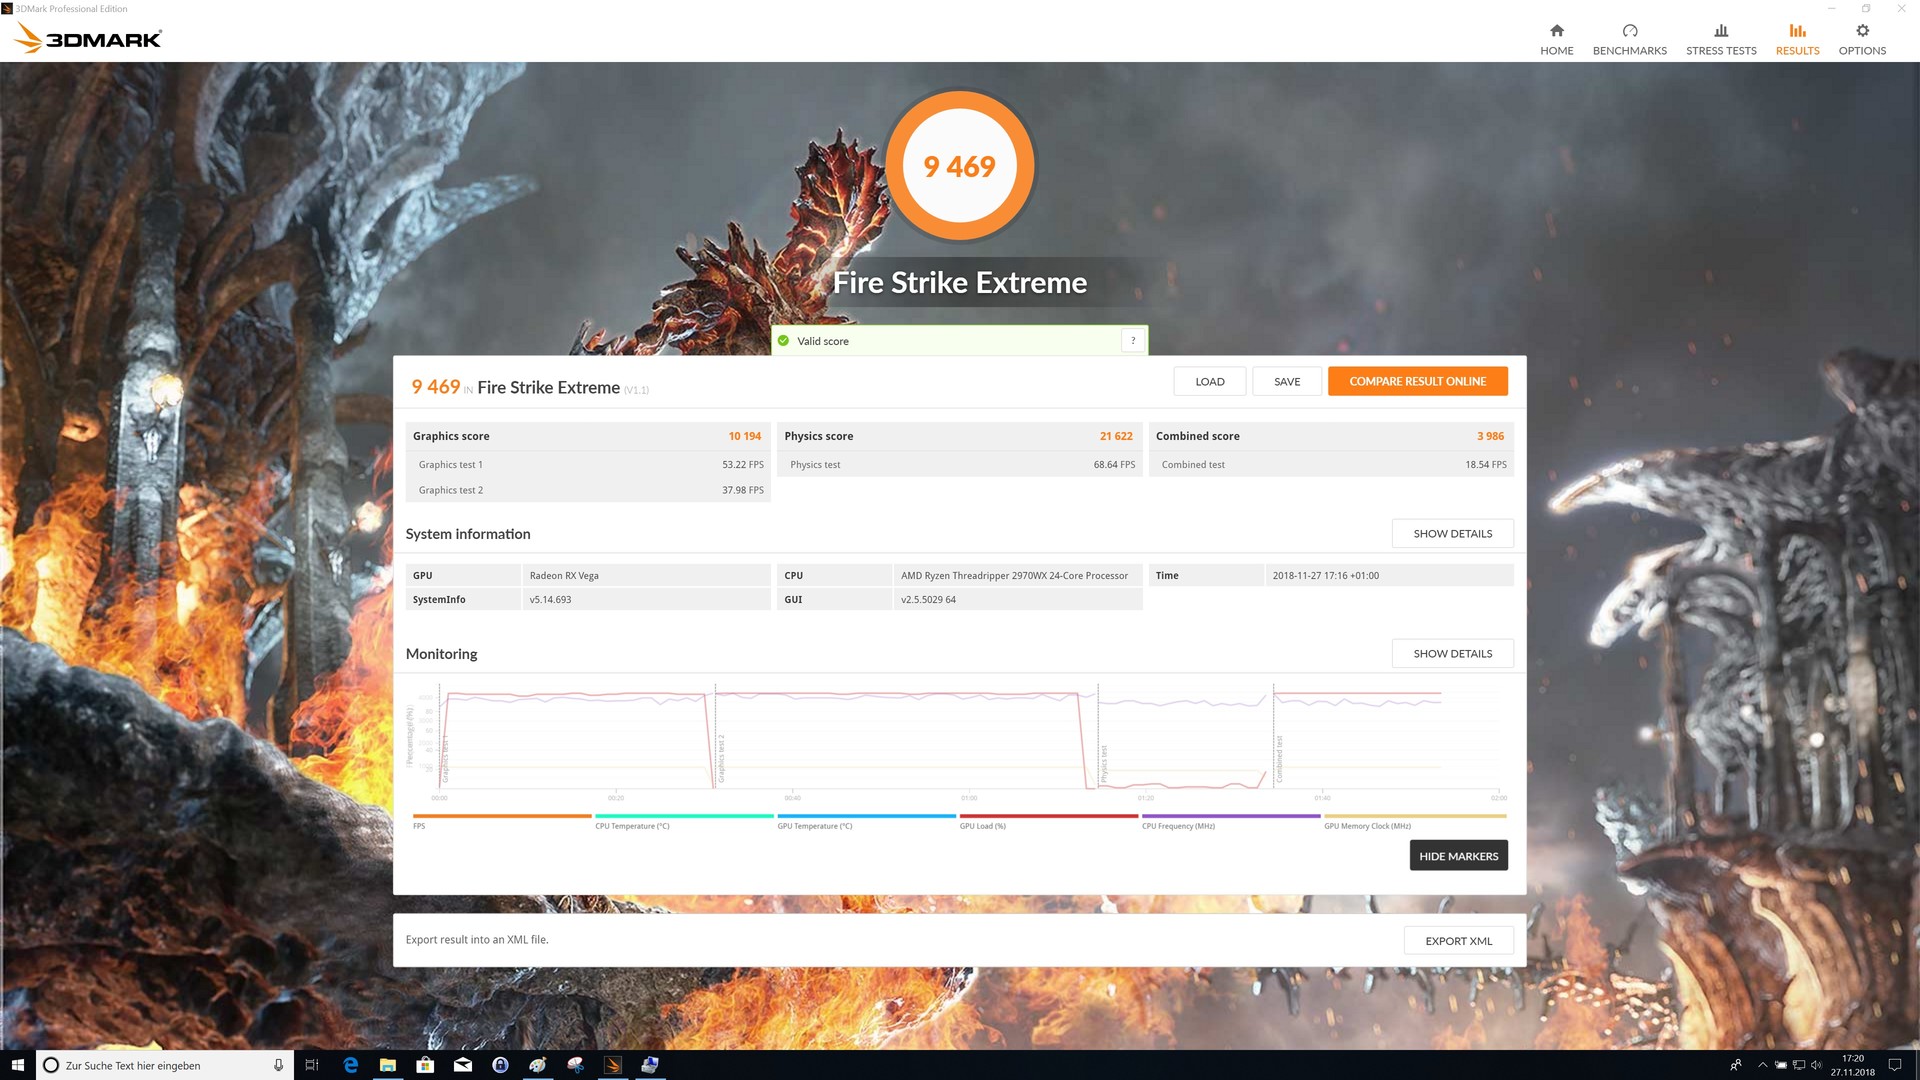Click the computer setup taskbar icon

click(x=650, y=1065)
